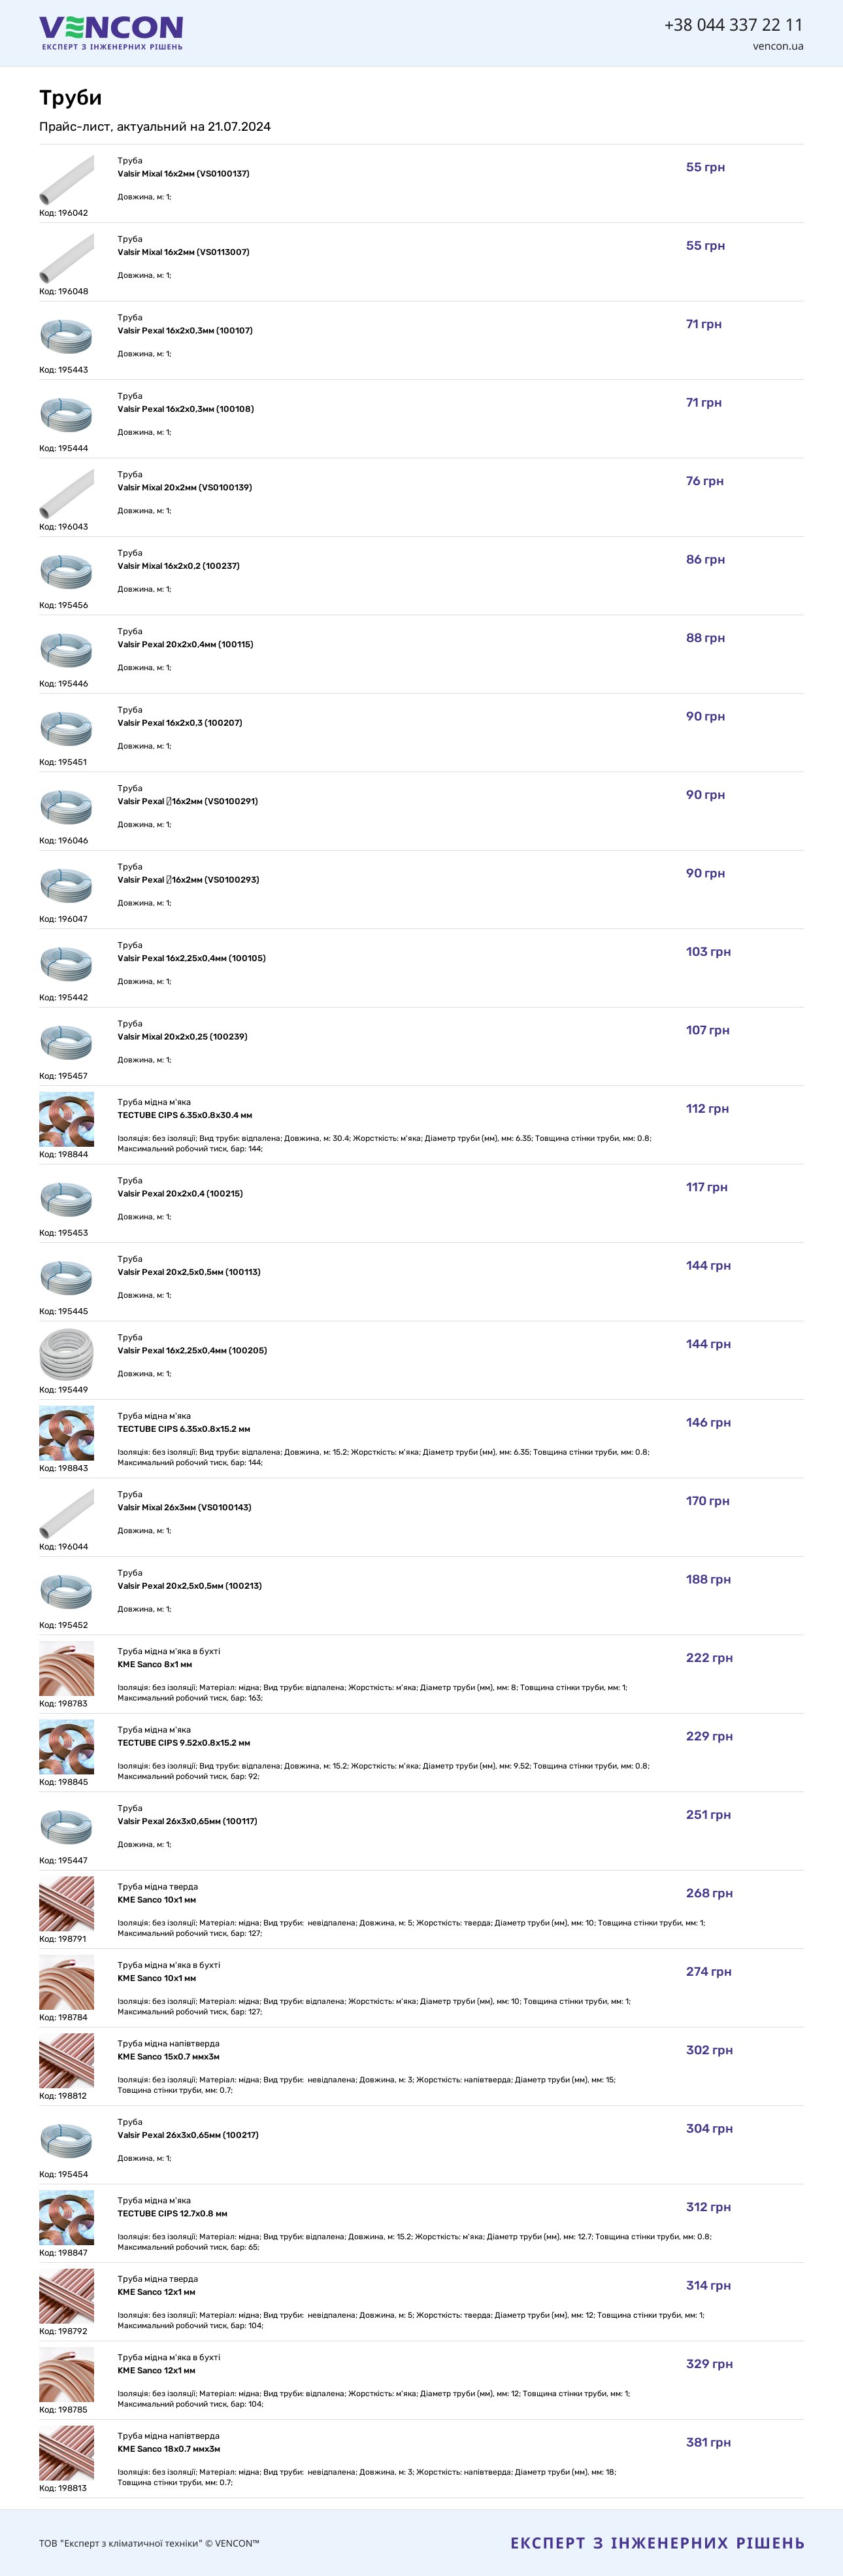Open Valsir Pexal 16x2,25x0,4мм (100205) white coil image
This screenshot has width=843, height=2576.
coord(66,1355)
